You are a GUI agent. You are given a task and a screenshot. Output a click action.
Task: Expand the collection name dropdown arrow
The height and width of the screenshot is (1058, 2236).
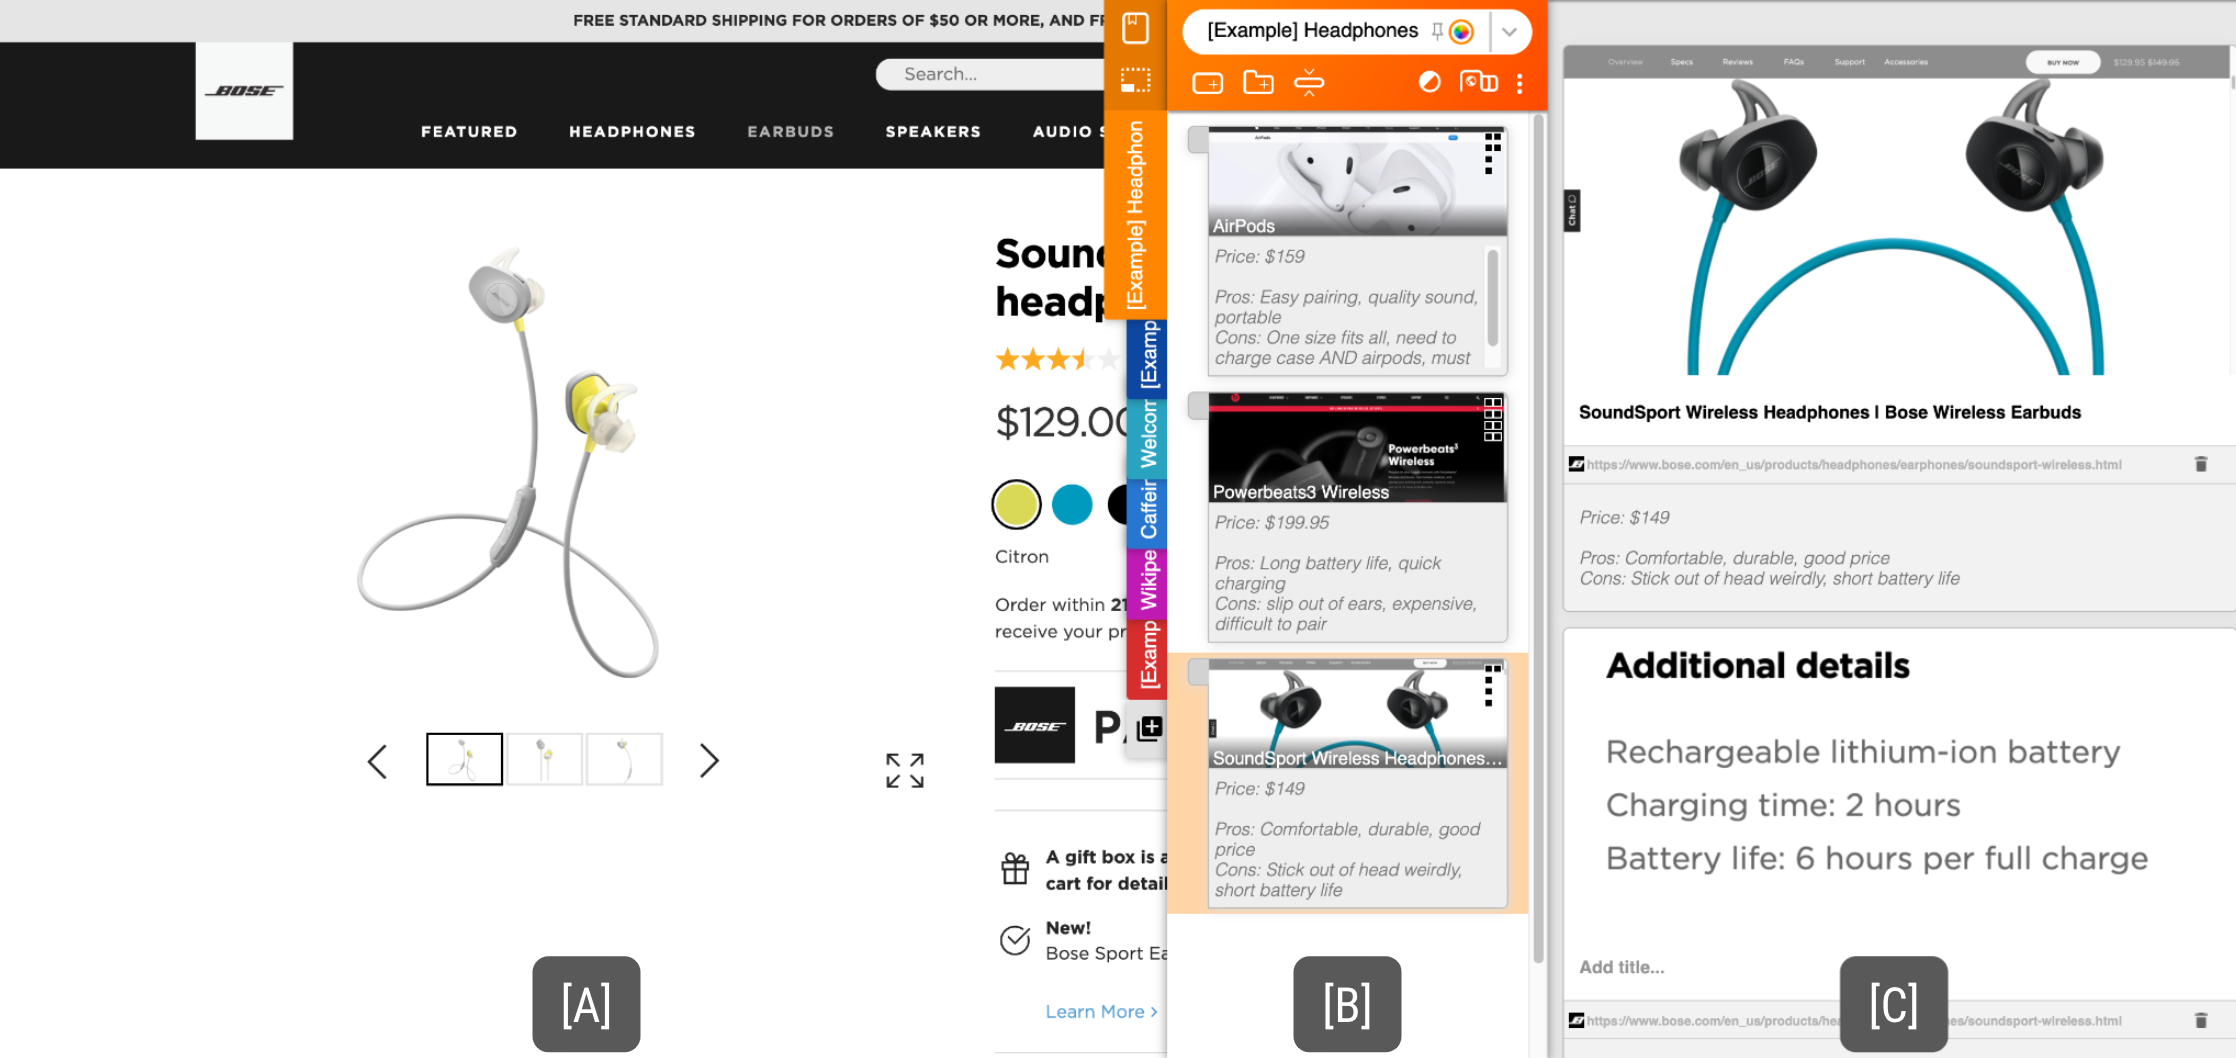point(1509,32)
